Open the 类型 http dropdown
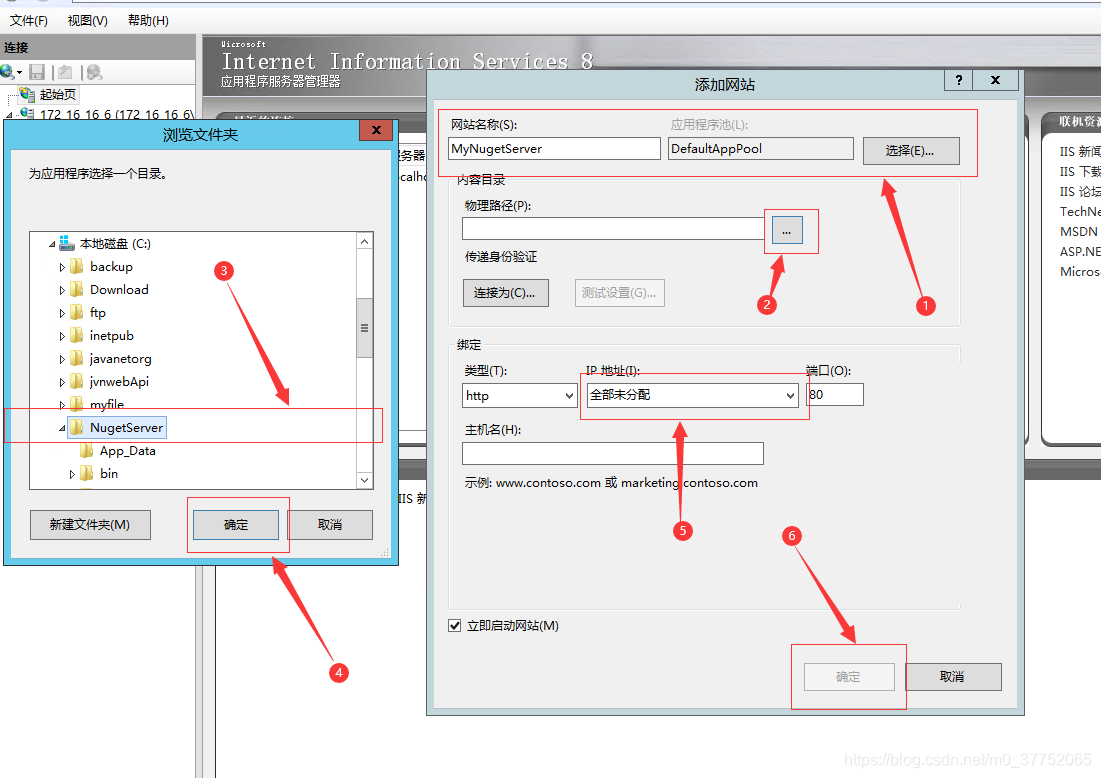 [520, 395]
